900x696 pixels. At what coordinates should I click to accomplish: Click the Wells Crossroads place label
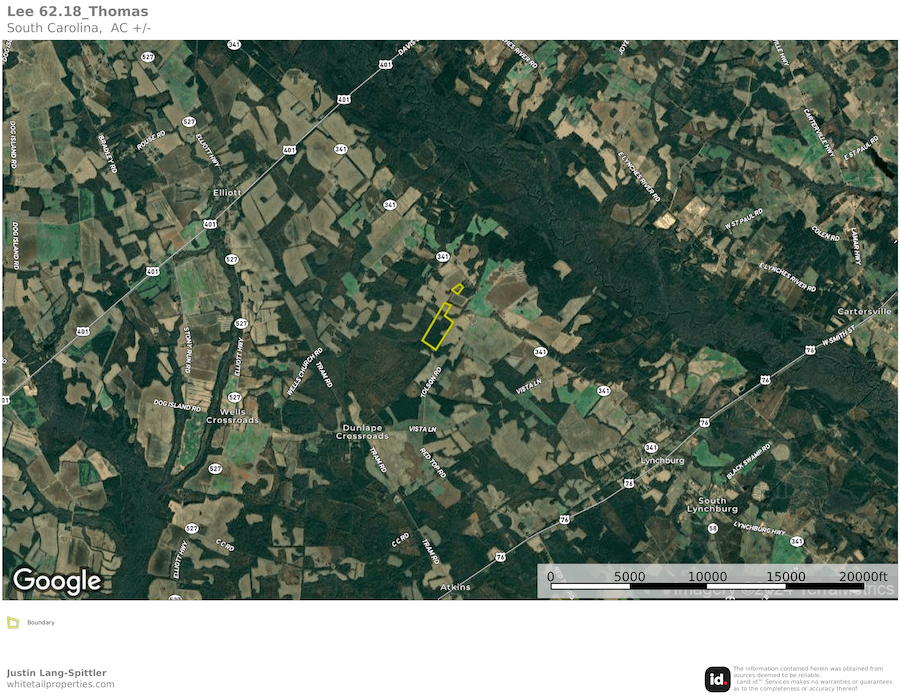click(232, 416)
